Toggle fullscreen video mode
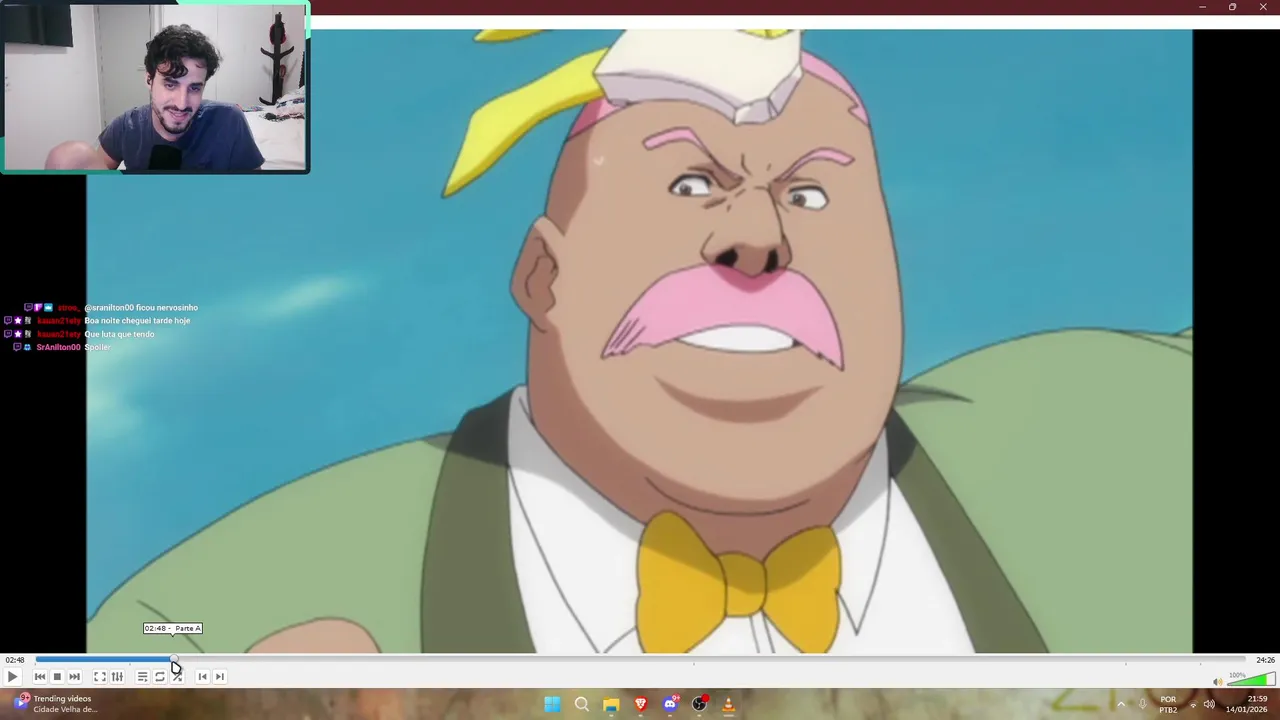Screen dimensions: 1280x720 pos(100,677)
